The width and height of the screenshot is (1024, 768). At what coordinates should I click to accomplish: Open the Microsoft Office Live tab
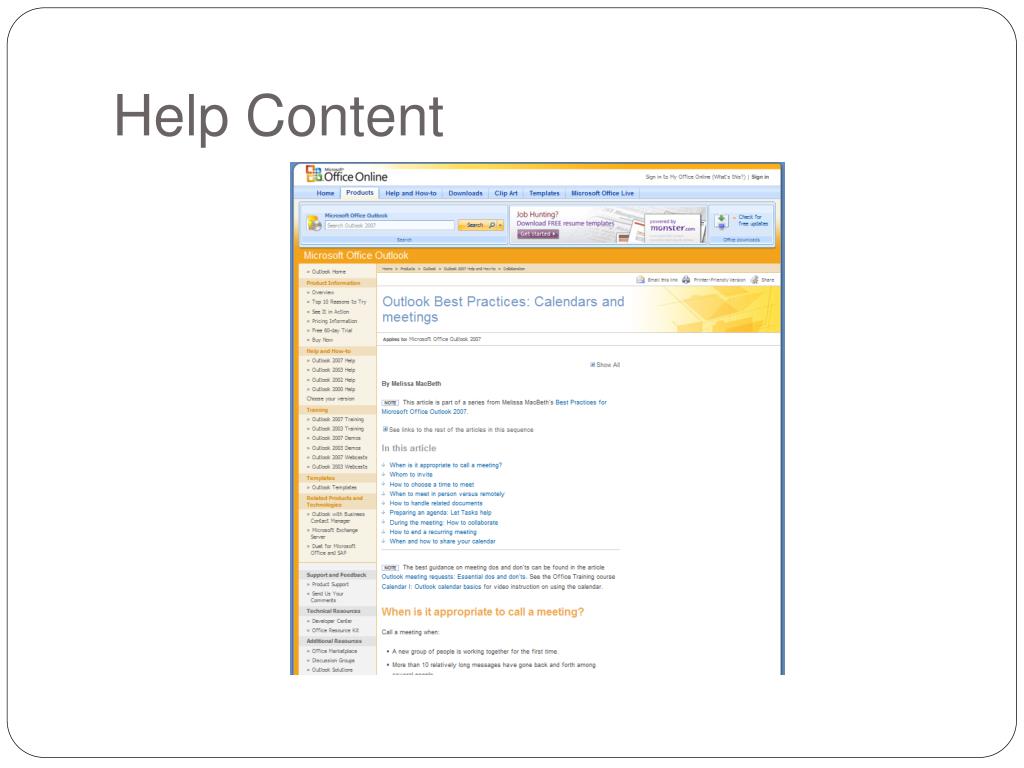[602, 193]
